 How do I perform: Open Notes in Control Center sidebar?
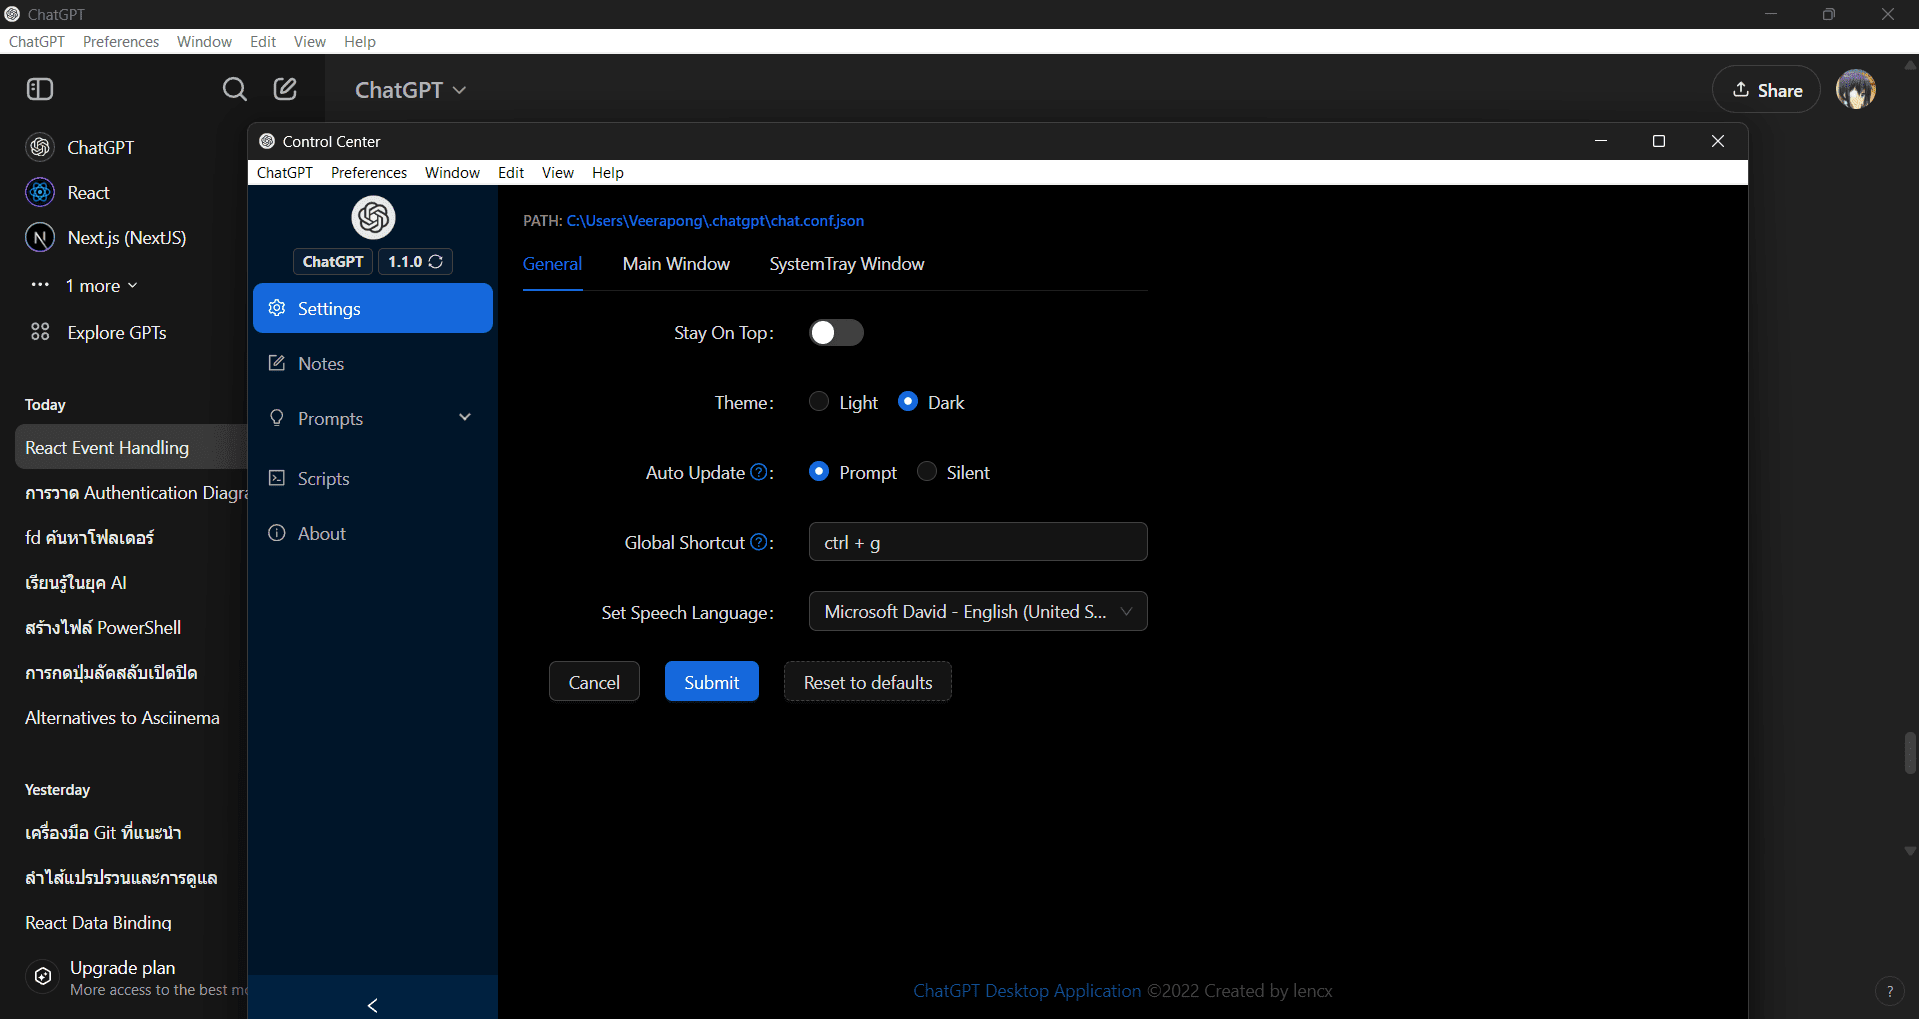pyautogui.click(x=373, y=363)
